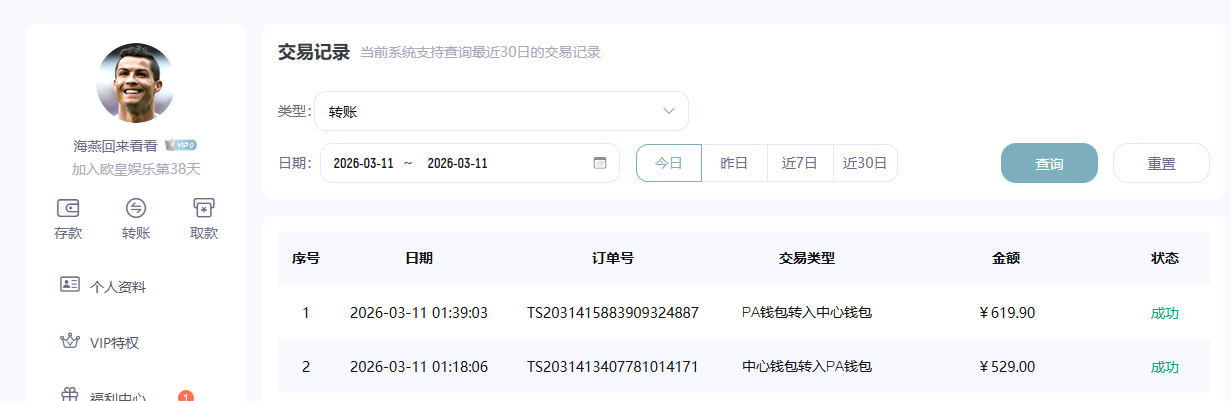Click the 状态 column header
The image size is (1231, 401).
click(x=1165, y=258)
